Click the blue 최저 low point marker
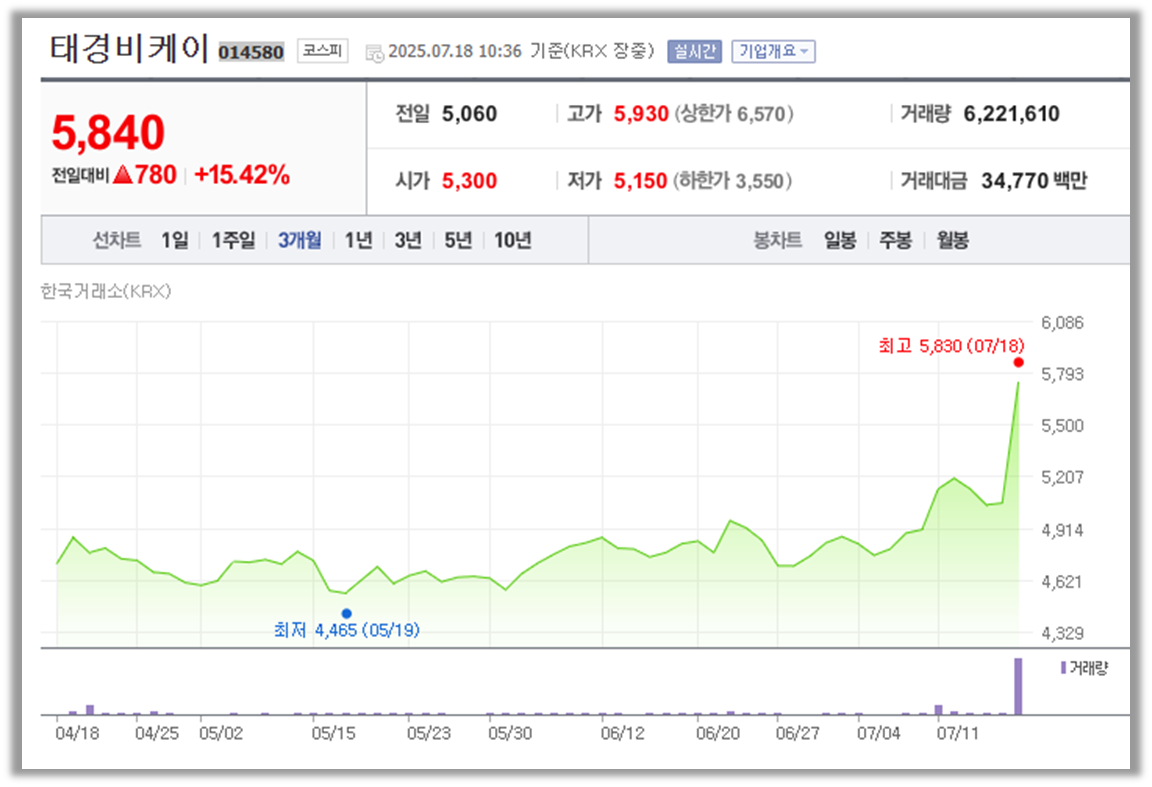Viewport: 1152px width, 787px height. (347, 614)
